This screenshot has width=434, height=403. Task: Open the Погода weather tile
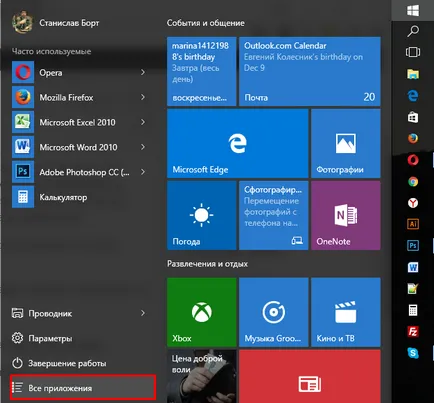pyautogui.click(x=202, y=215)
